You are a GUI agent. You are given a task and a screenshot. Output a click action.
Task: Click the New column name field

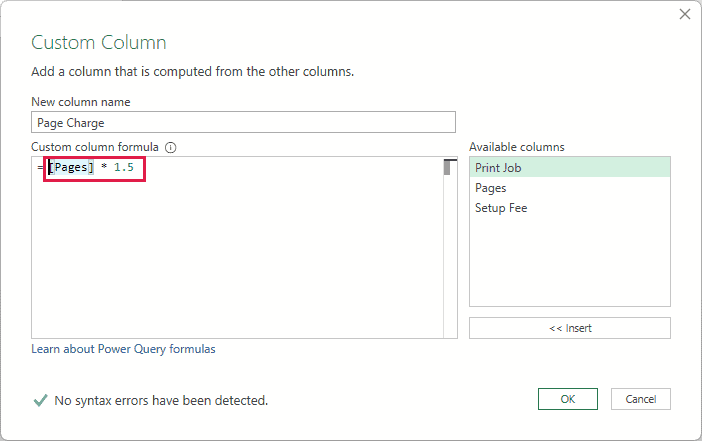pos(244,122)
